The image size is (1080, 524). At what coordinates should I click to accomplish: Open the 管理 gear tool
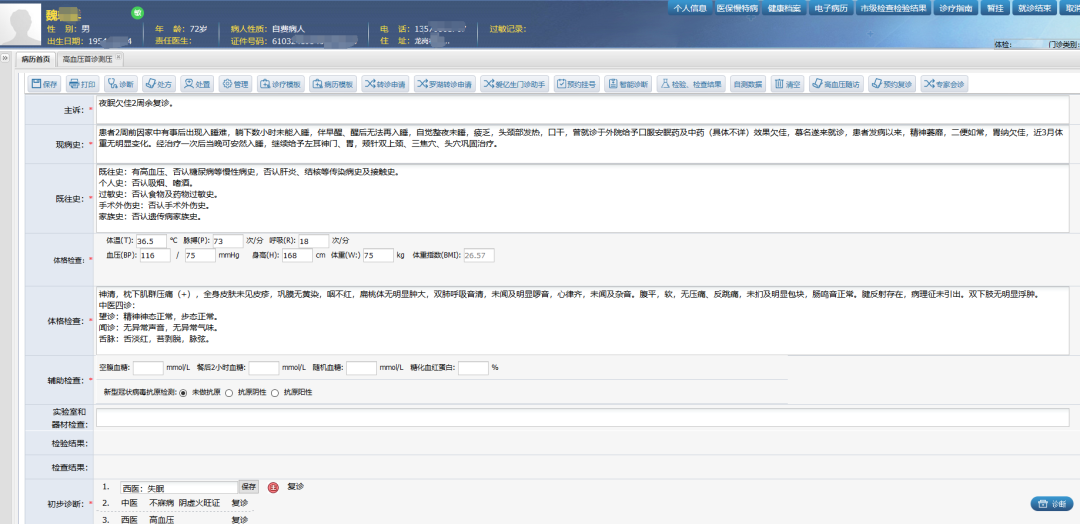[x=235, y=84]
